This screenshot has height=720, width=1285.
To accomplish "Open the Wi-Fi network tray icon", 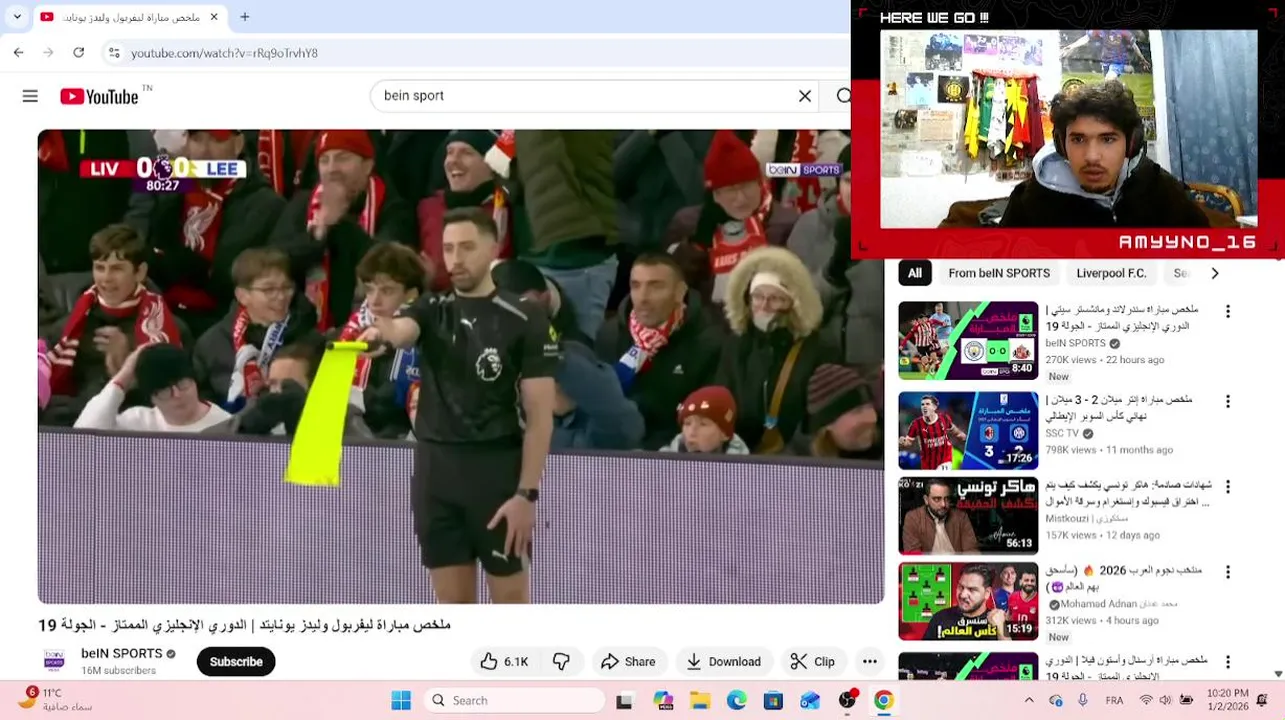I will pos(1144,700).
